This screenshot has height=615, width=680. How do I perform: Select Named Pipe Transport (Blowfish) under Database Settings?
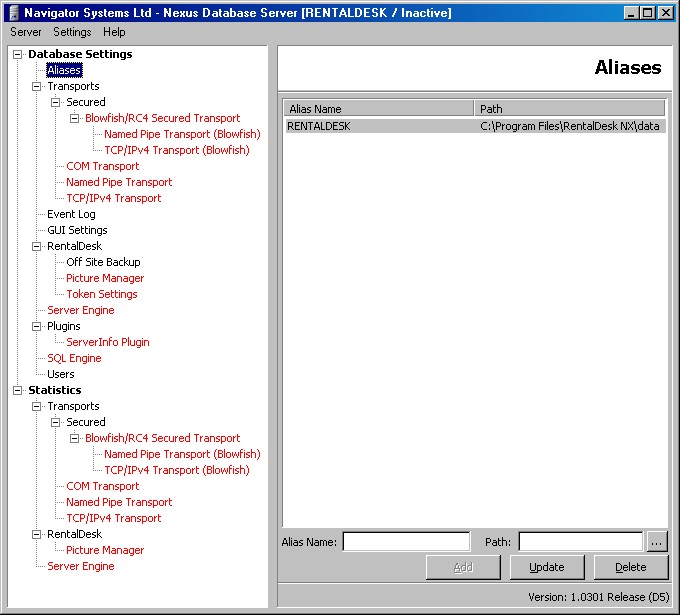pos(182,134)
